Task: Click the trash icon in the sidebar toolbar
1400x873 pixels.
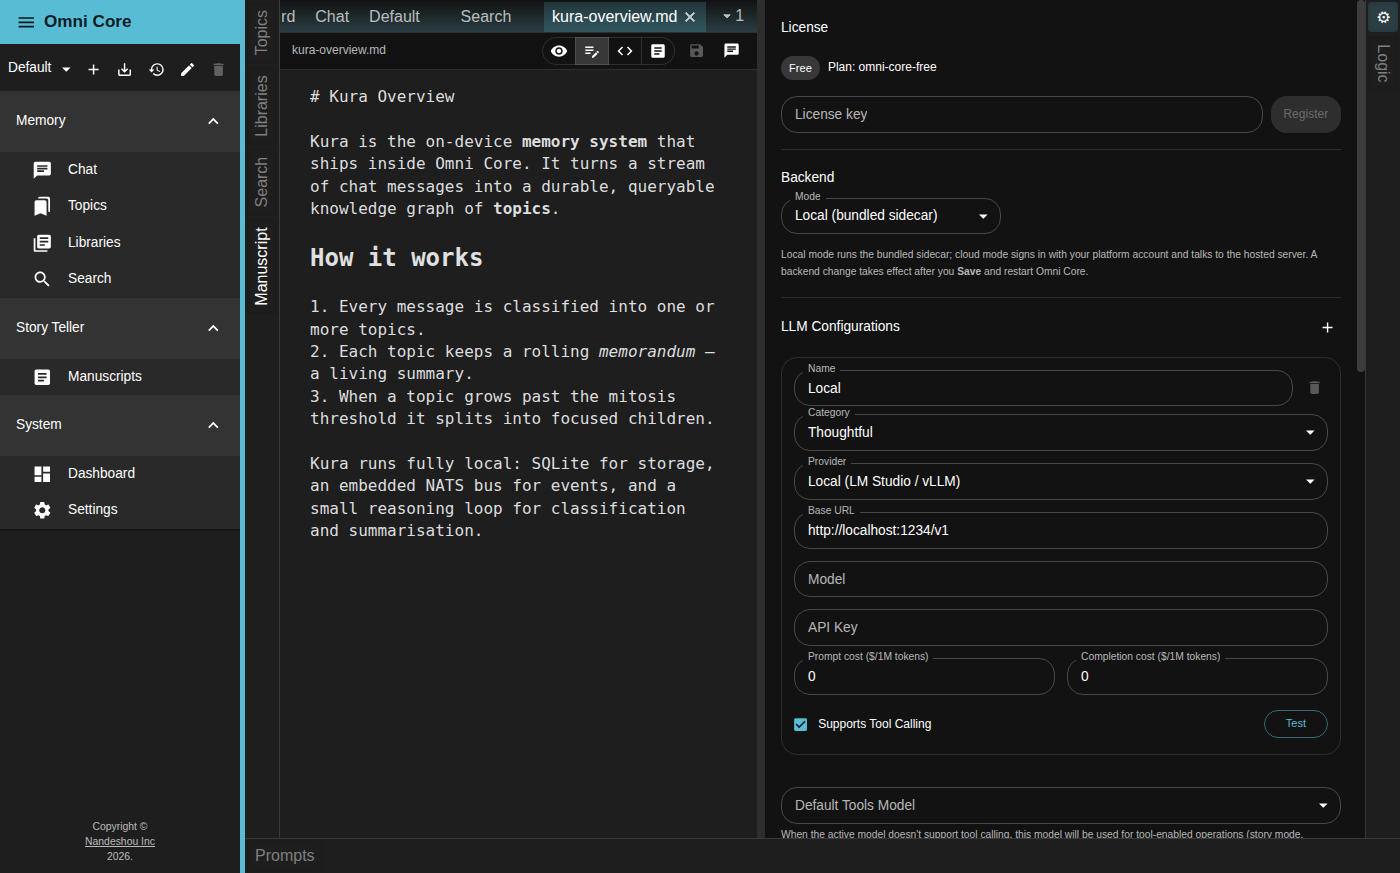Action: click(218, 69)
